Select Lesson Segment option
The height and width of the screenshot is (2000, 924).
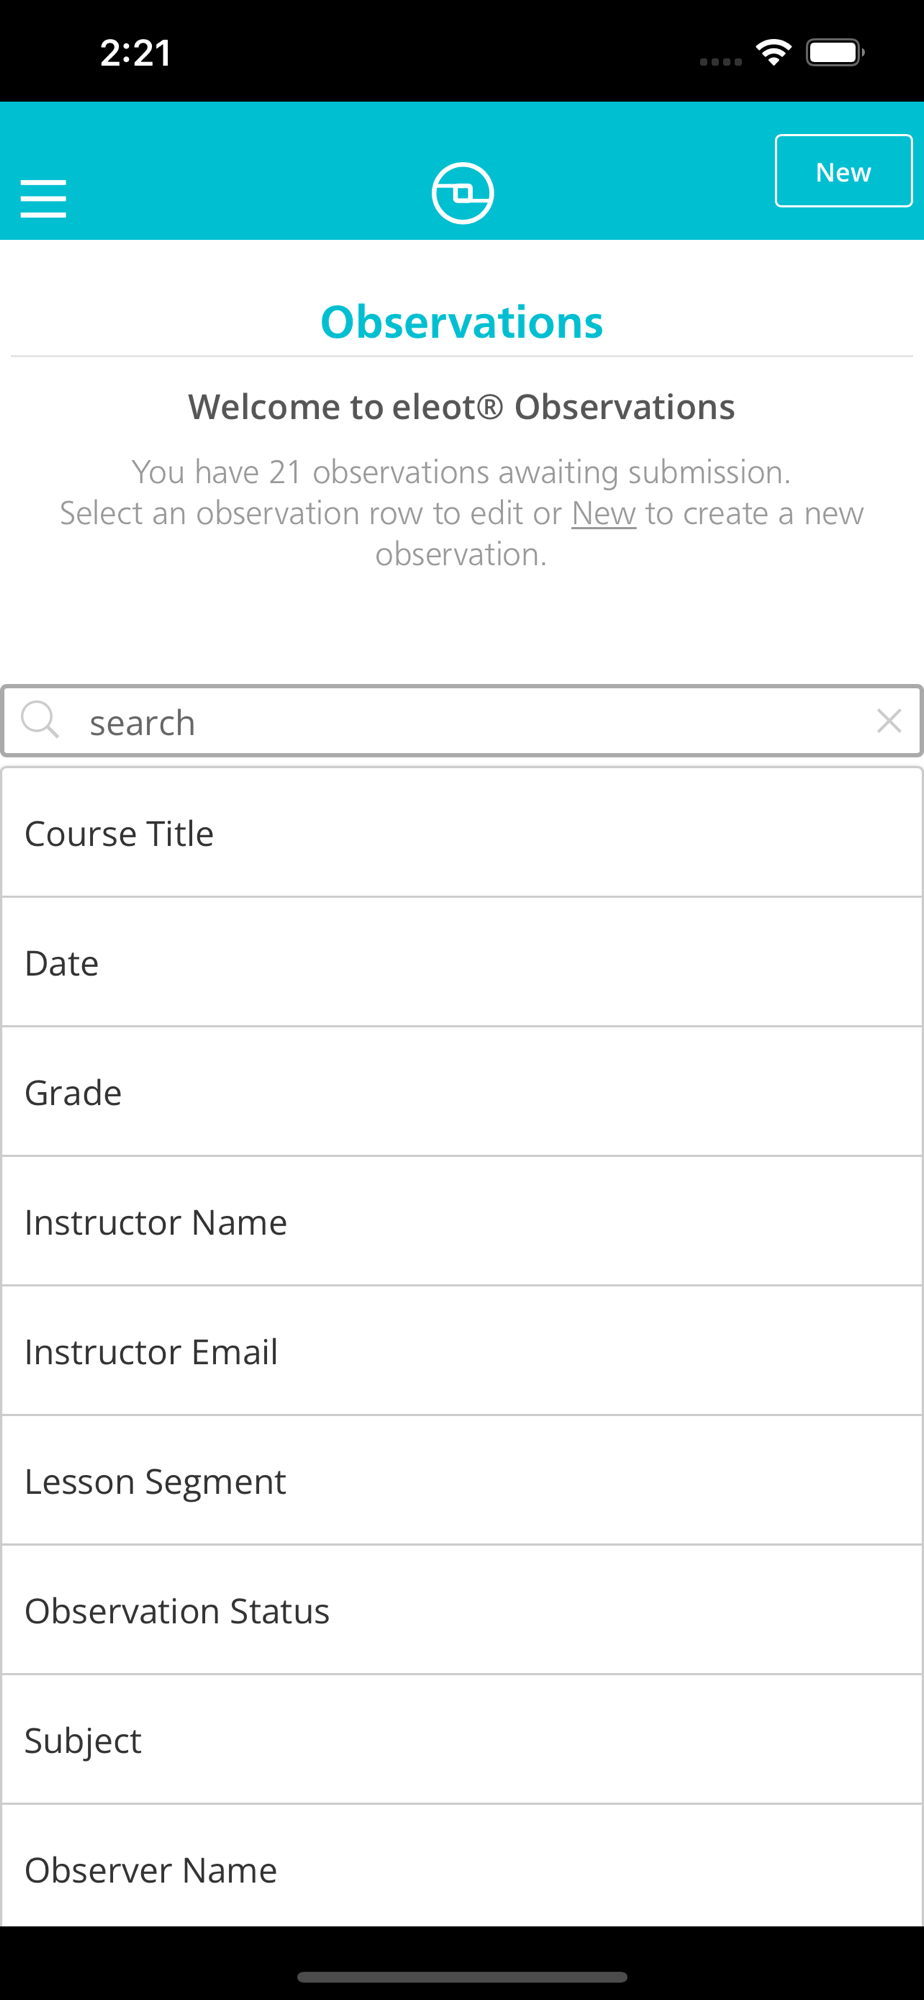tap(460, 1481)
